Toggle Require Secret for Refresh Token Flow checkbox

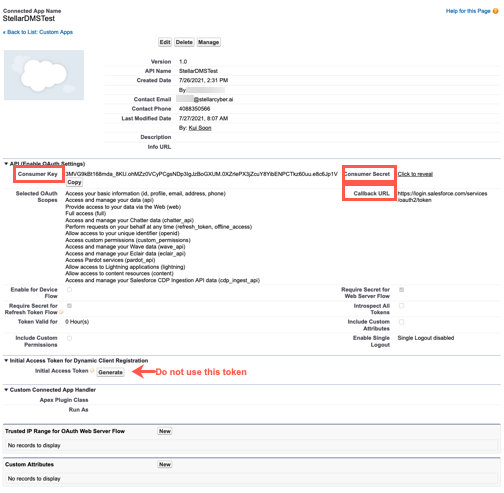[69, 306]
